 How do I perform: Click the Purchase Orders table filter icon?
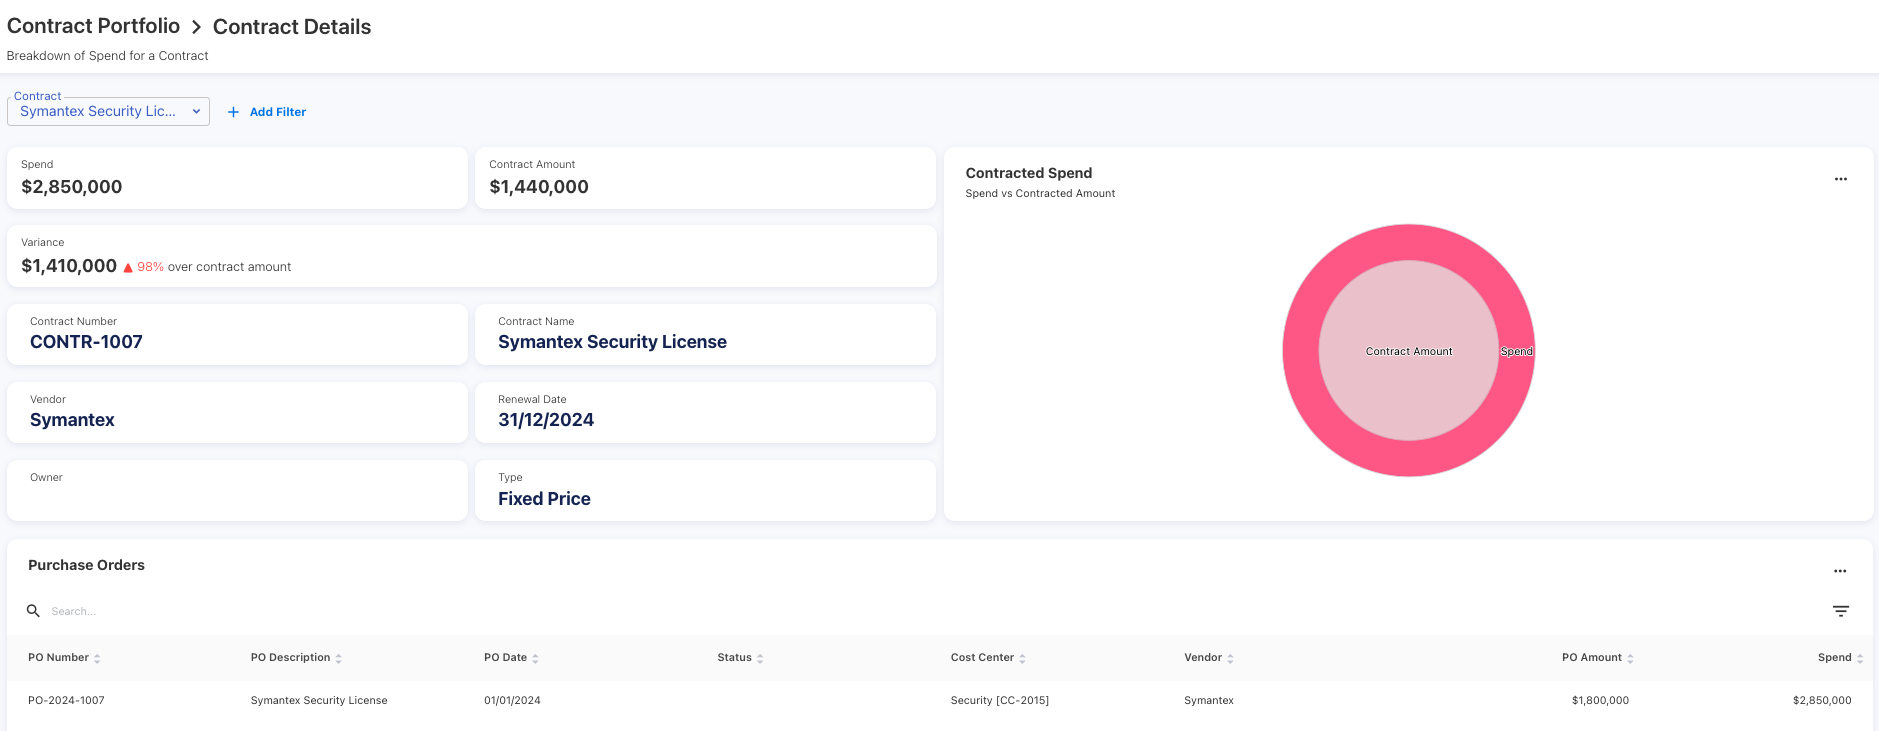tap(1840, 611)
